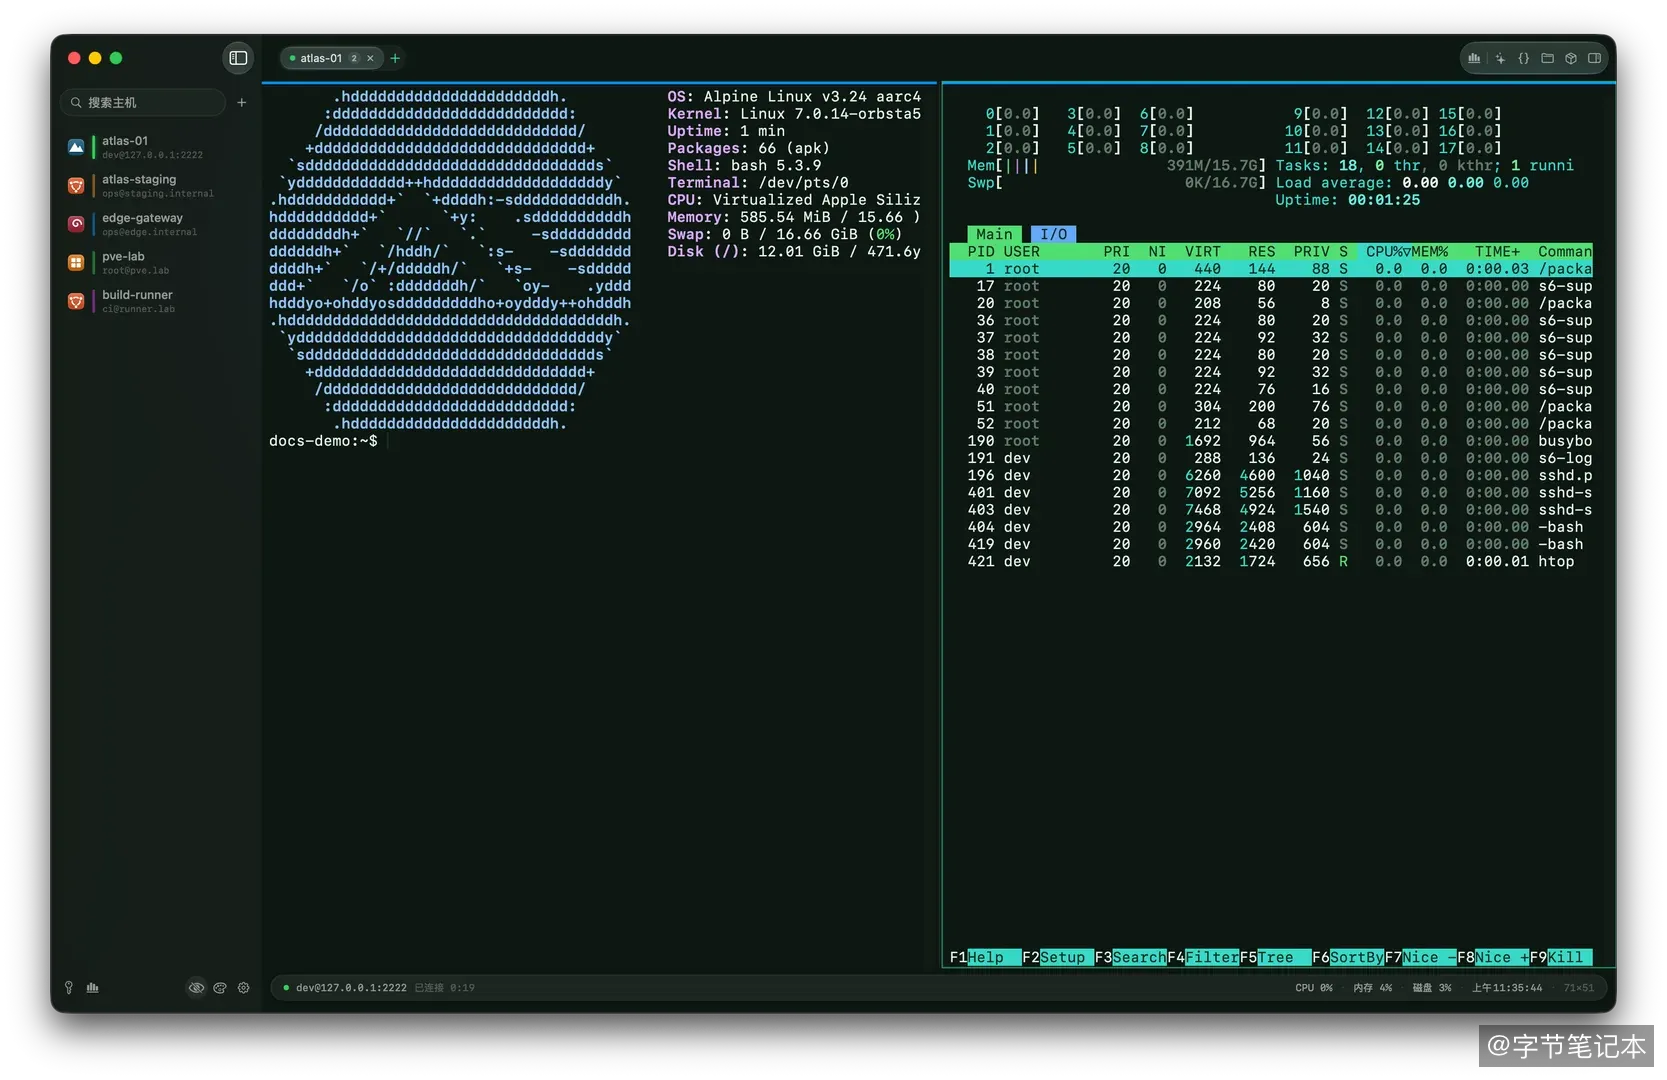Open the monitoring bar-chart icon in top toolbar
Screen dimensions: 1667x1080
[1474, 58]
